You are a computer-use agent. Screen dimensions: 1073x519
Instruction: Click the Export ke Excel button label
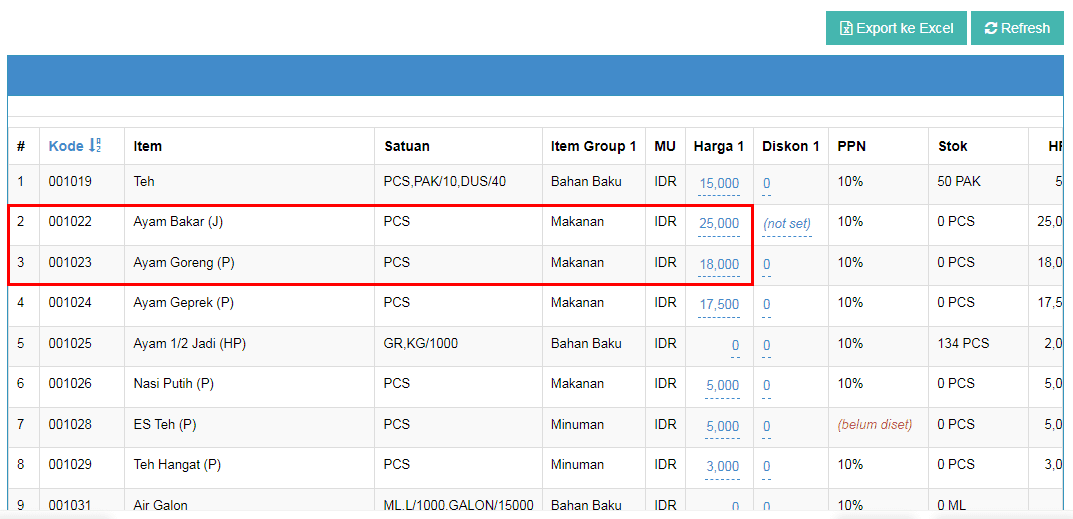(x=904, y=28)
